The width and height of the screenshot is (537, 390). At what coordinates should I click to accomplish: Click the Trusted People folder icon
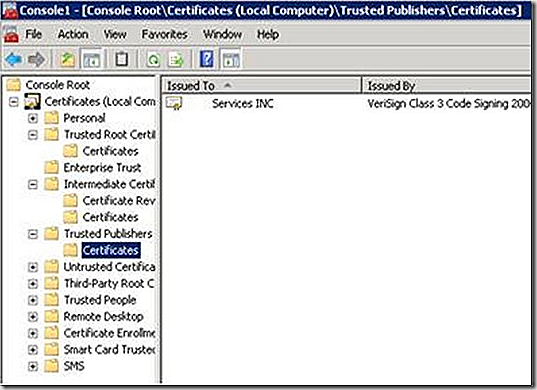tap(51, 300)
